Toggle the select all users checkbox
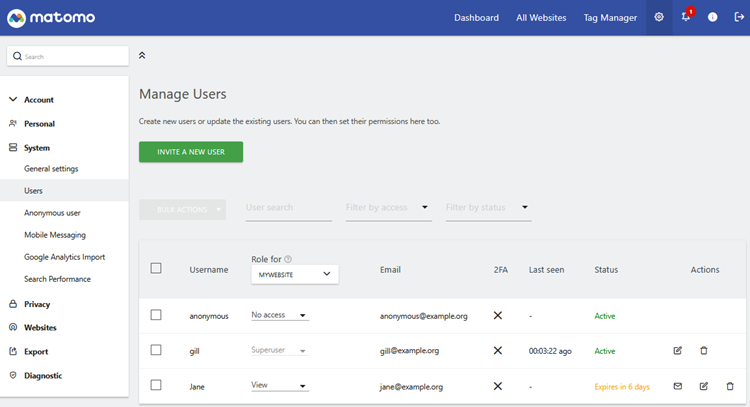The image size is (750, 407). point(156,268)
